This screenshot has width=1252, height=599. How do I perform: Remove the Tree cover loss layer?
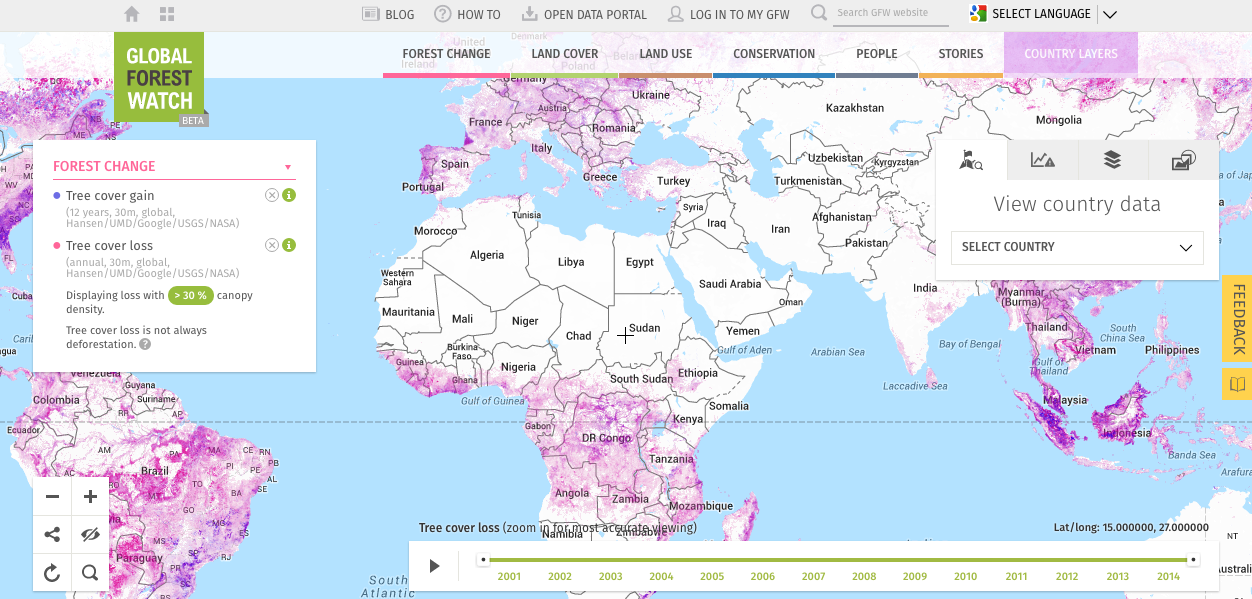(x=271, y=245)
